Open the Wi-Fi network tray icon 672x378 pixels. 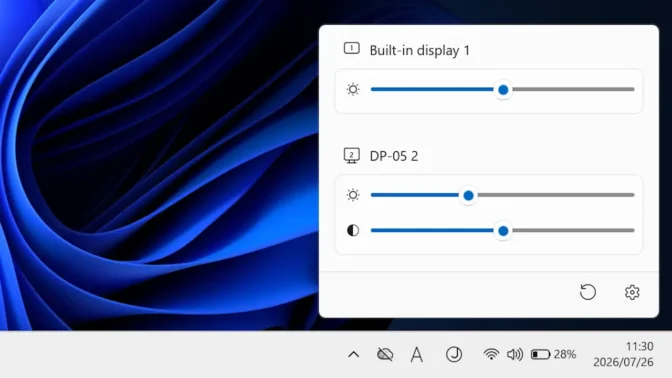pos(491,354)
